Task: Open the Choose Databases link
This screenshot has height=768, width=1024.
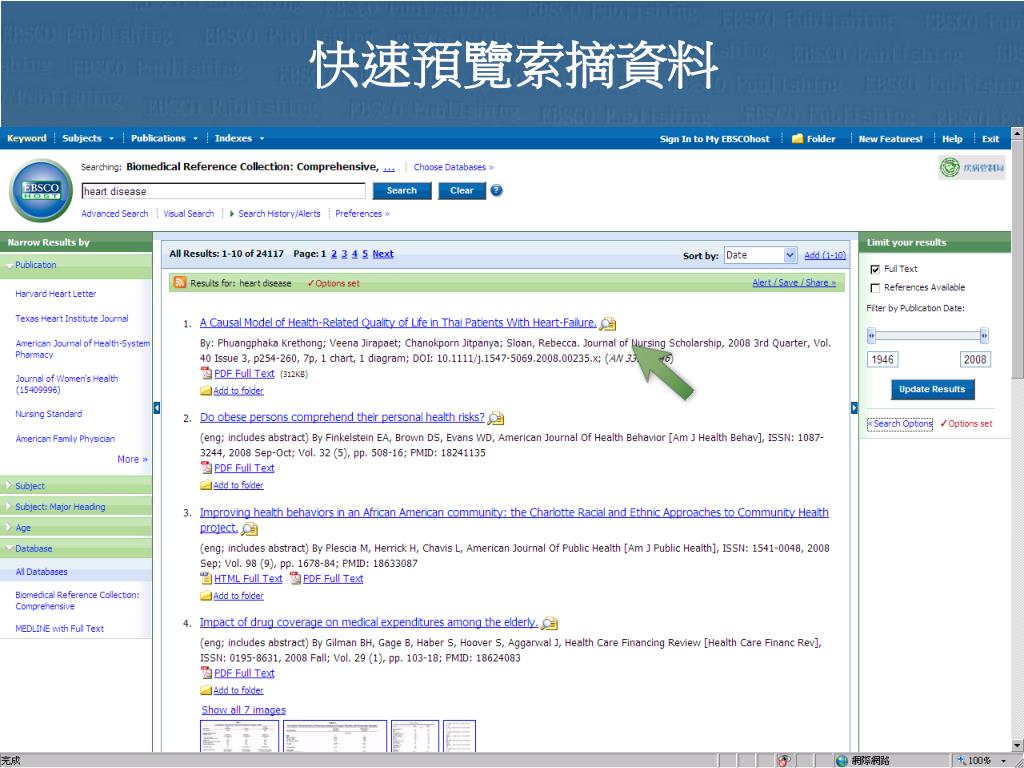Action: tap(453, 167)
